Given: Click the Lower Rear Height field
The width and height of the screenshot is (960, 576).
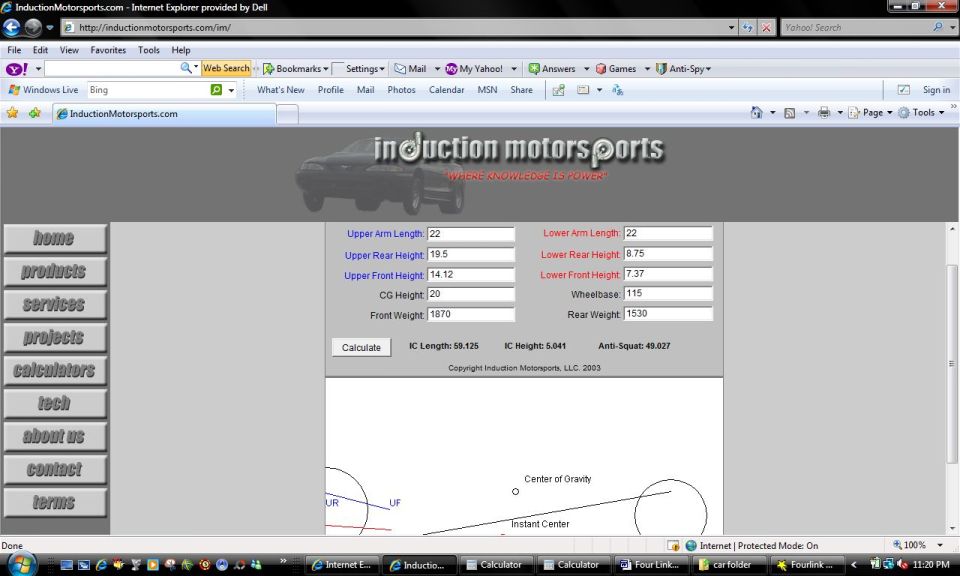Looking at the screenshot, I should click(668, 253).
